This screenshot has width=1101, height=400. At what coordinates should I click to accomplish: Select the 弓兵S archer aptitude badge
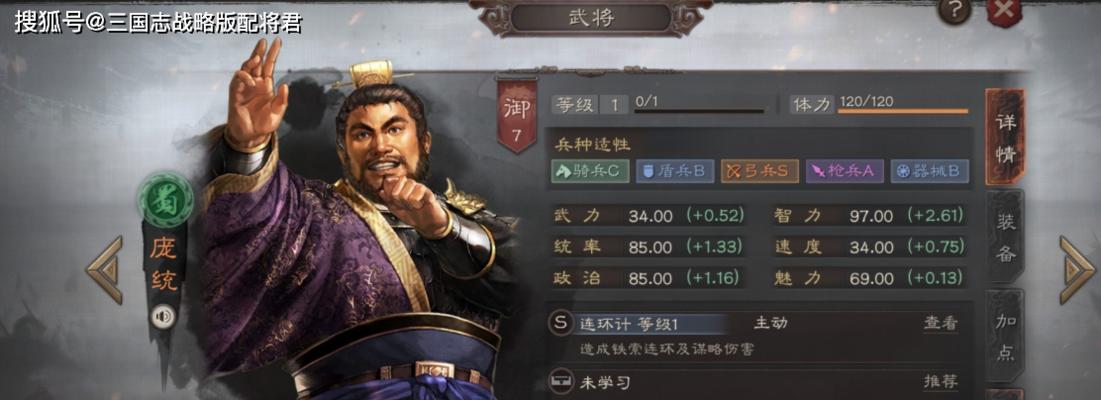tap(760, 172)
